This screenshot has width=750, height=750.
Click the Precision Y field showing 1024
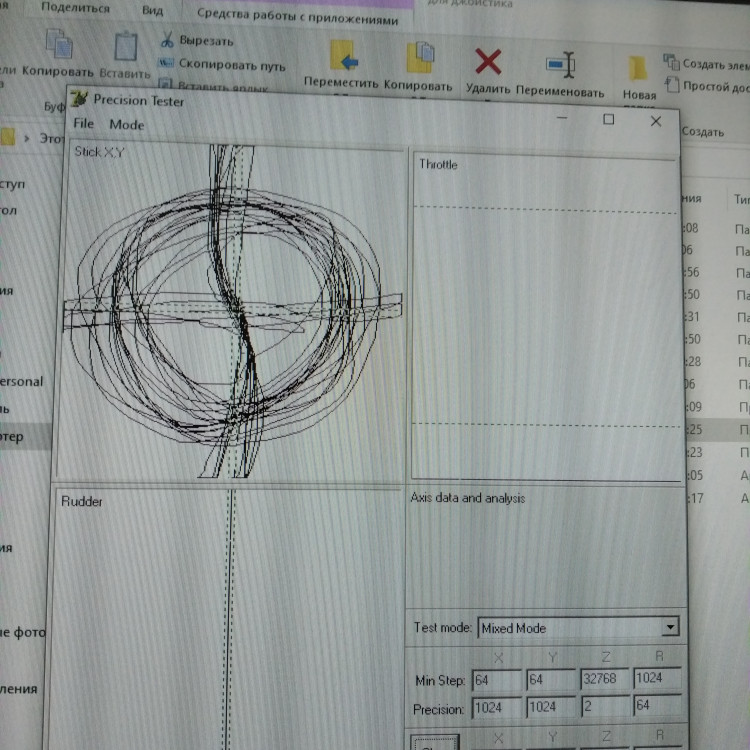coord(551,707)
